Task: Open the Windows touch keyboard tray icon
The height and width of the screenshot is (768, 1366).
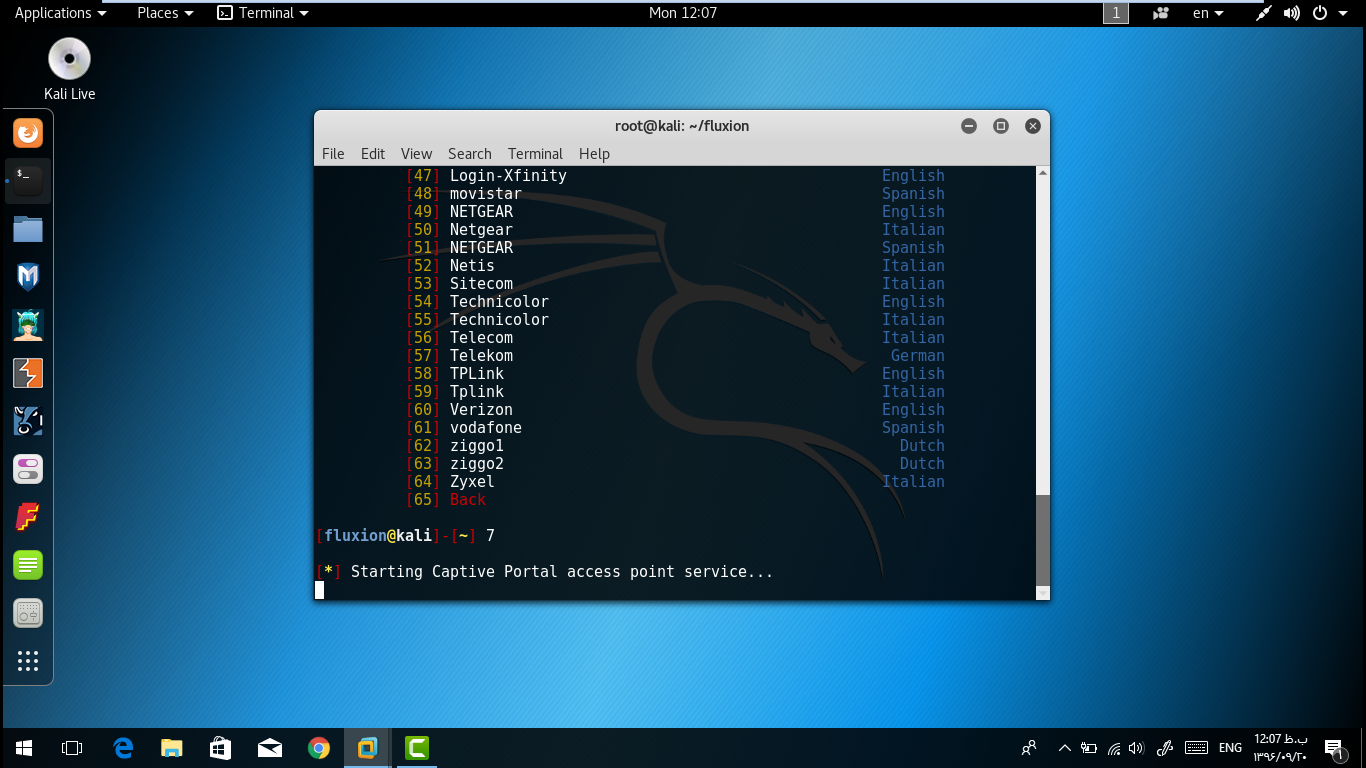Action: click(1196, 748)
